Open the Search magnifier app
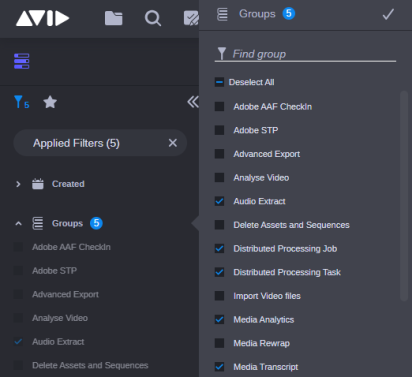This screenshot has height=377, width=412. [153, 18]
